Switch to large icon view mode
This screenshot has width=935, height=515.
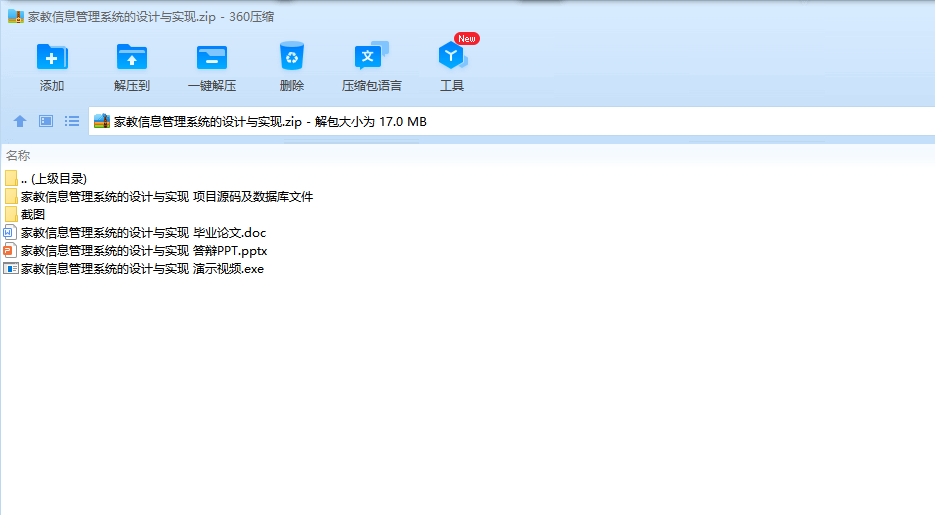(x=46, y=122)
